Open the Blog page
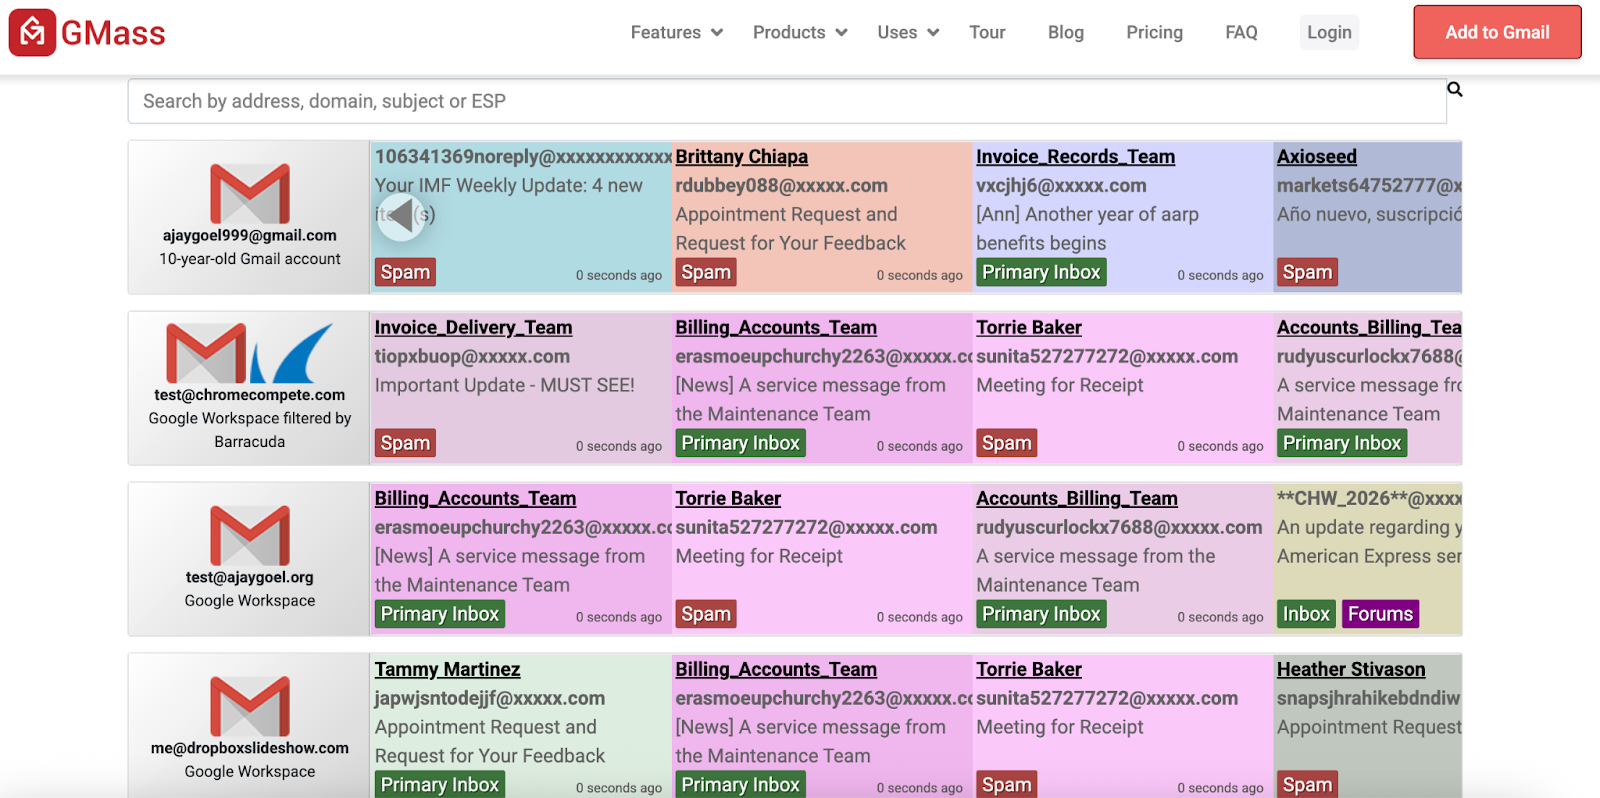The image size is (1600, 798). click(x=1066, y=32)
